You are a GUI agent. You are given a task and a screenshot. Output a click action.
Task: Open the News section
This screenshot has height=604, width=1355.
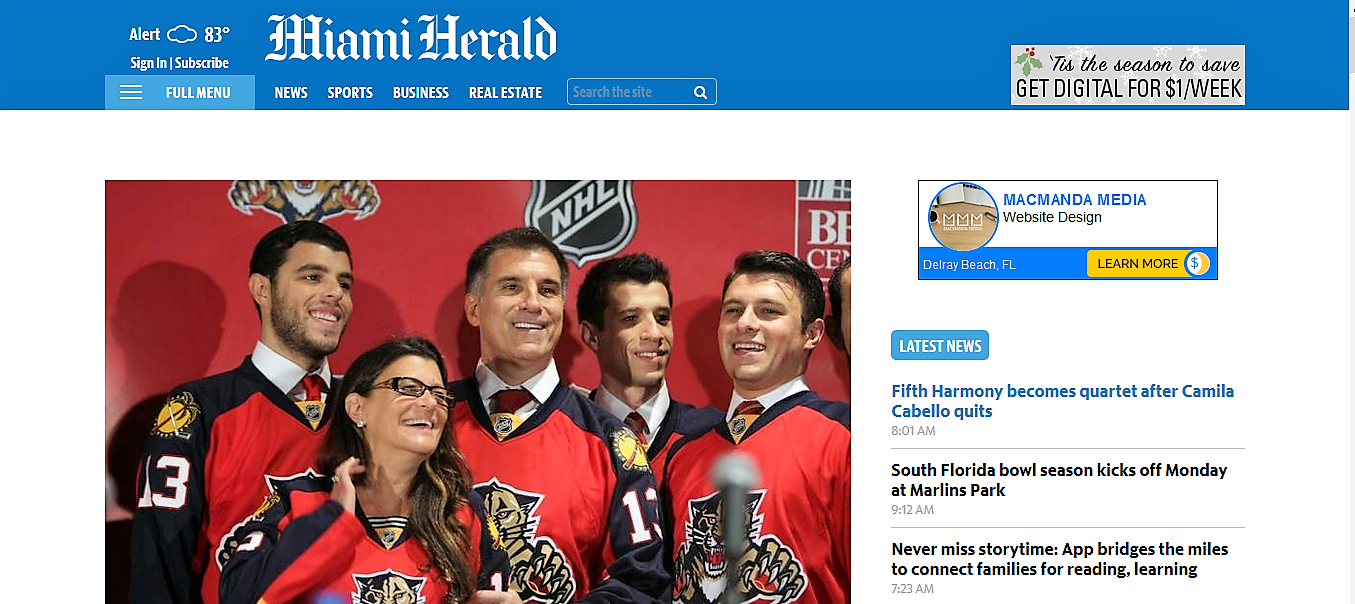[291, 92]
